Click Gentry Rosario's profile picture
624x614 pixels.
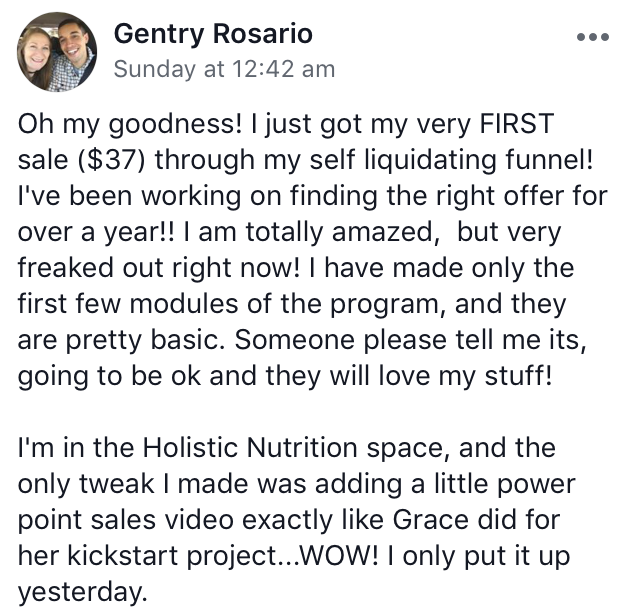click(57, 52)
